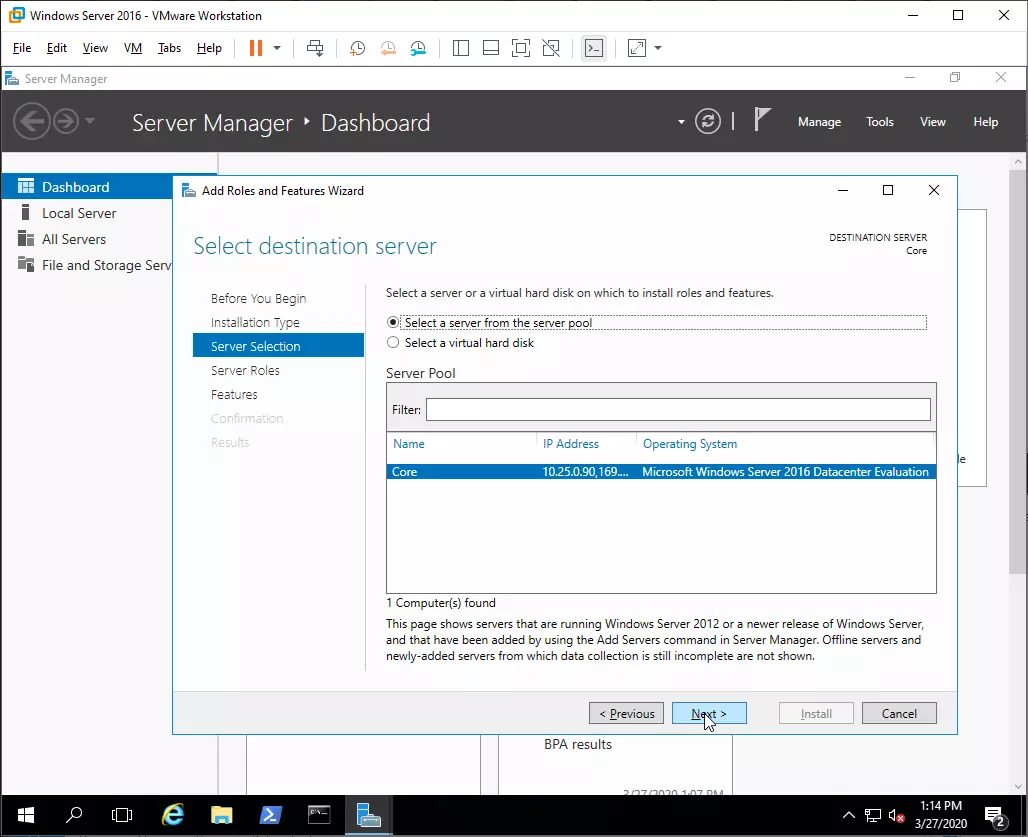Click Server Manager forward navigation arrow

coord(66,121)
